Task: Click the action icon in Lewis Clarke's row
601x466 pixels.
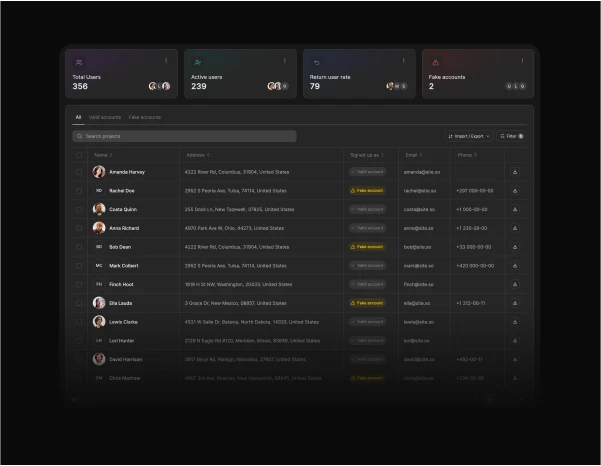Action: [x=515, y=322]
